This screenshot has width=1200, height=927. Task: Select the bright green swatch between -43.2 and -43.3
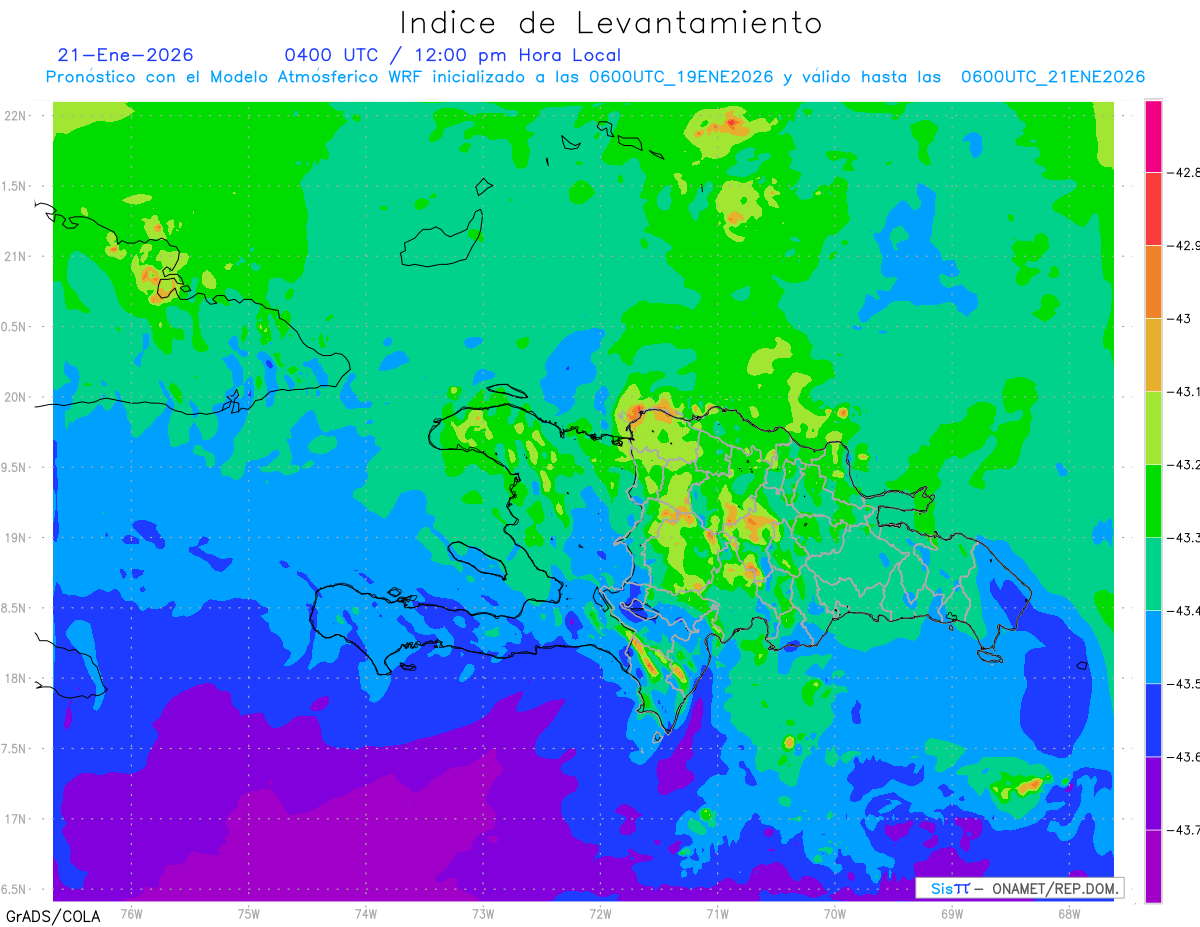point(1153,501)
